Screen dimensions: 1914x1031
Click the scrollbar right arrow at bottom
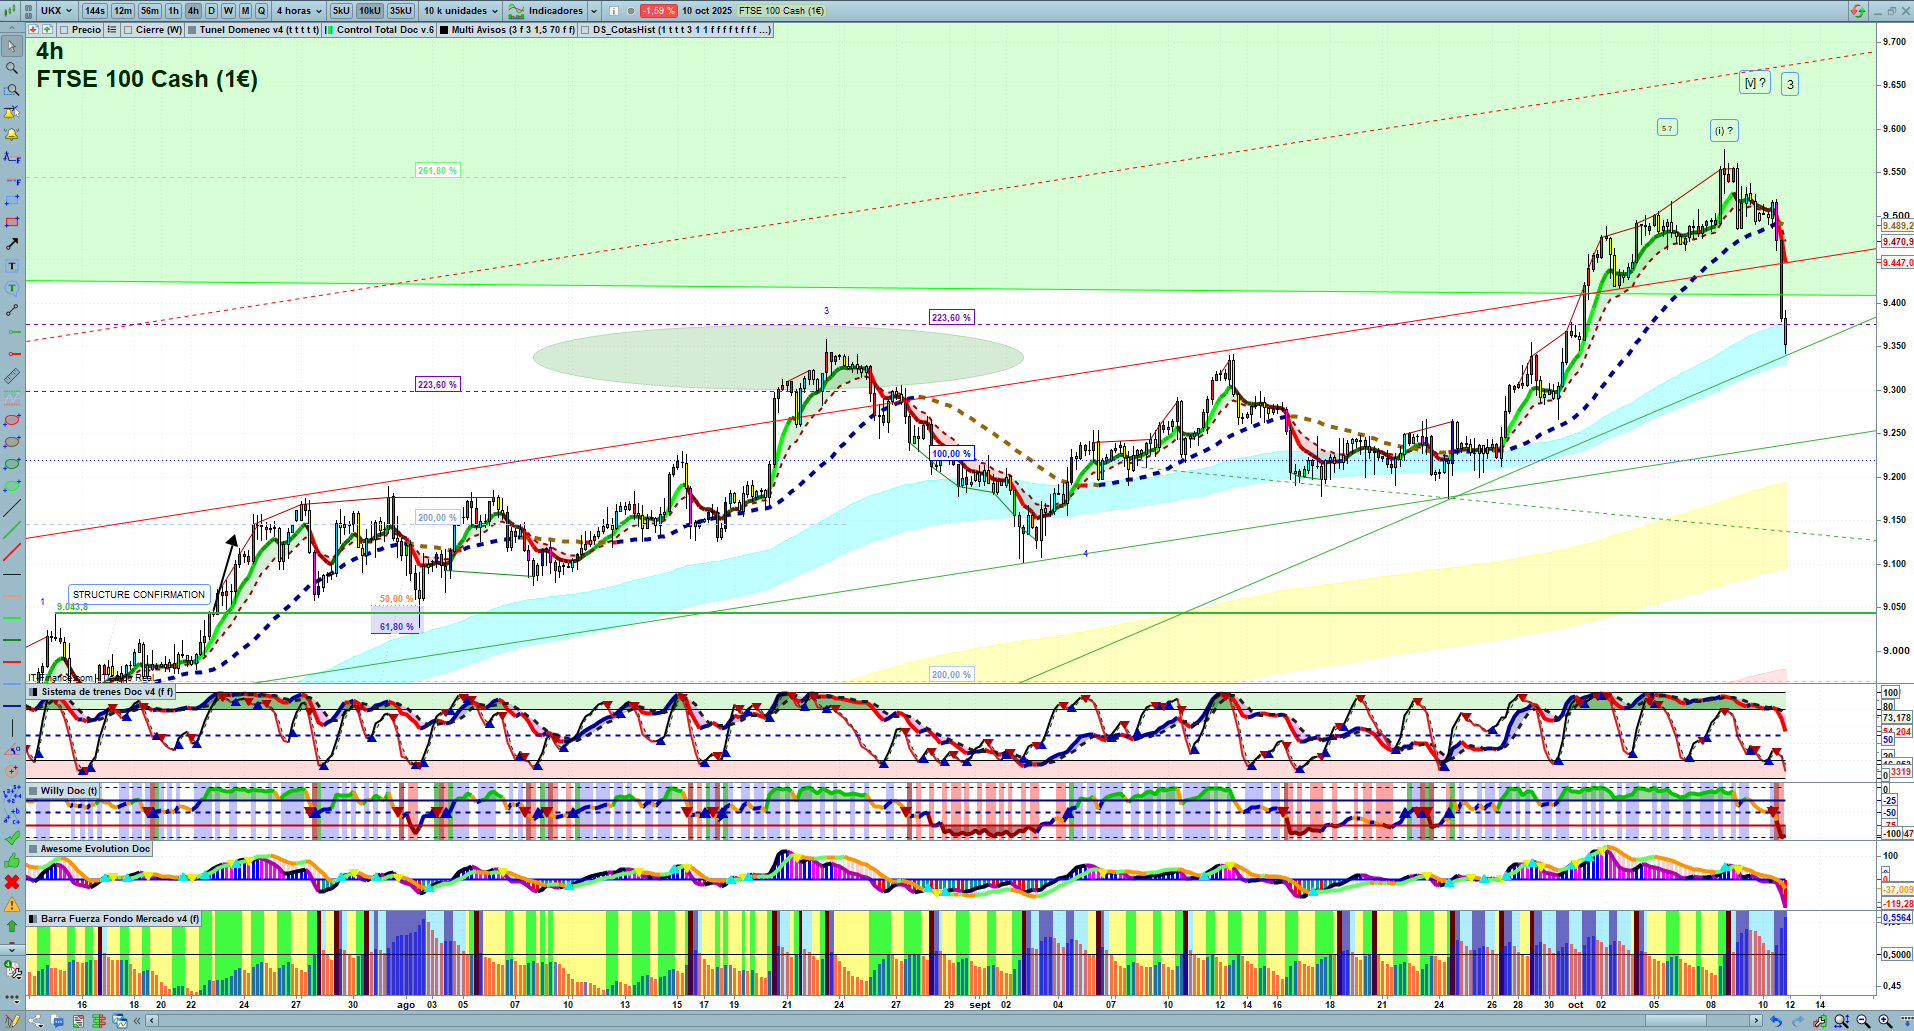pos(1757,1021)
